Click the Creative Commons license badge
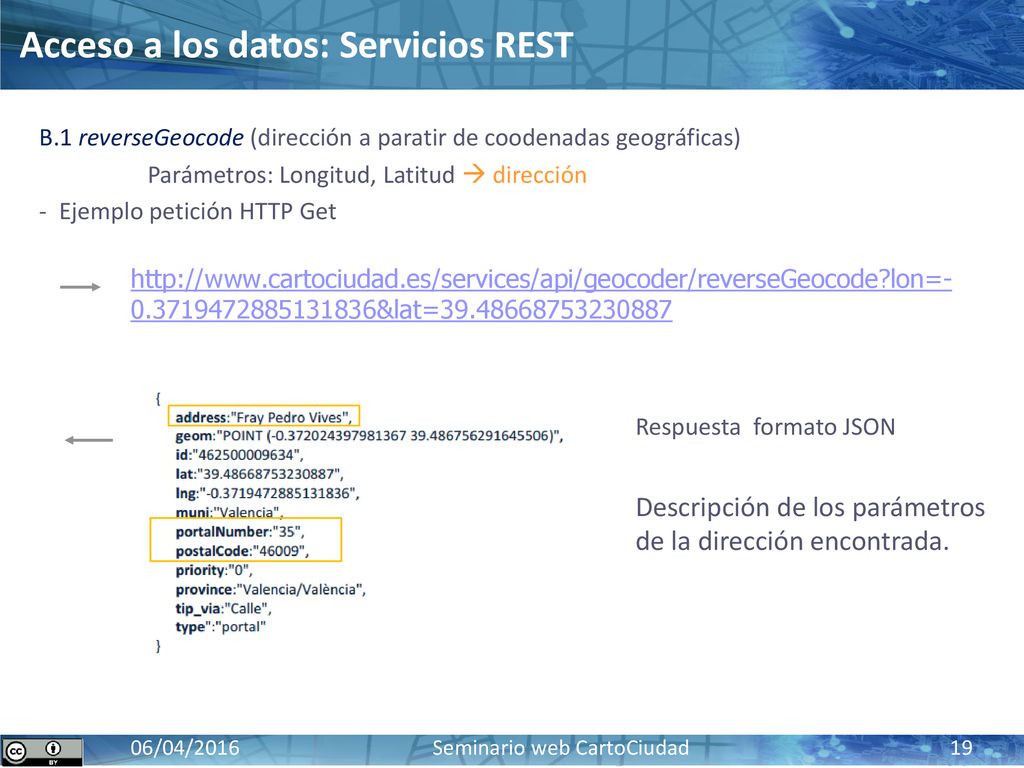Screen dimensions: 1024x768 (x=42, y=752)
